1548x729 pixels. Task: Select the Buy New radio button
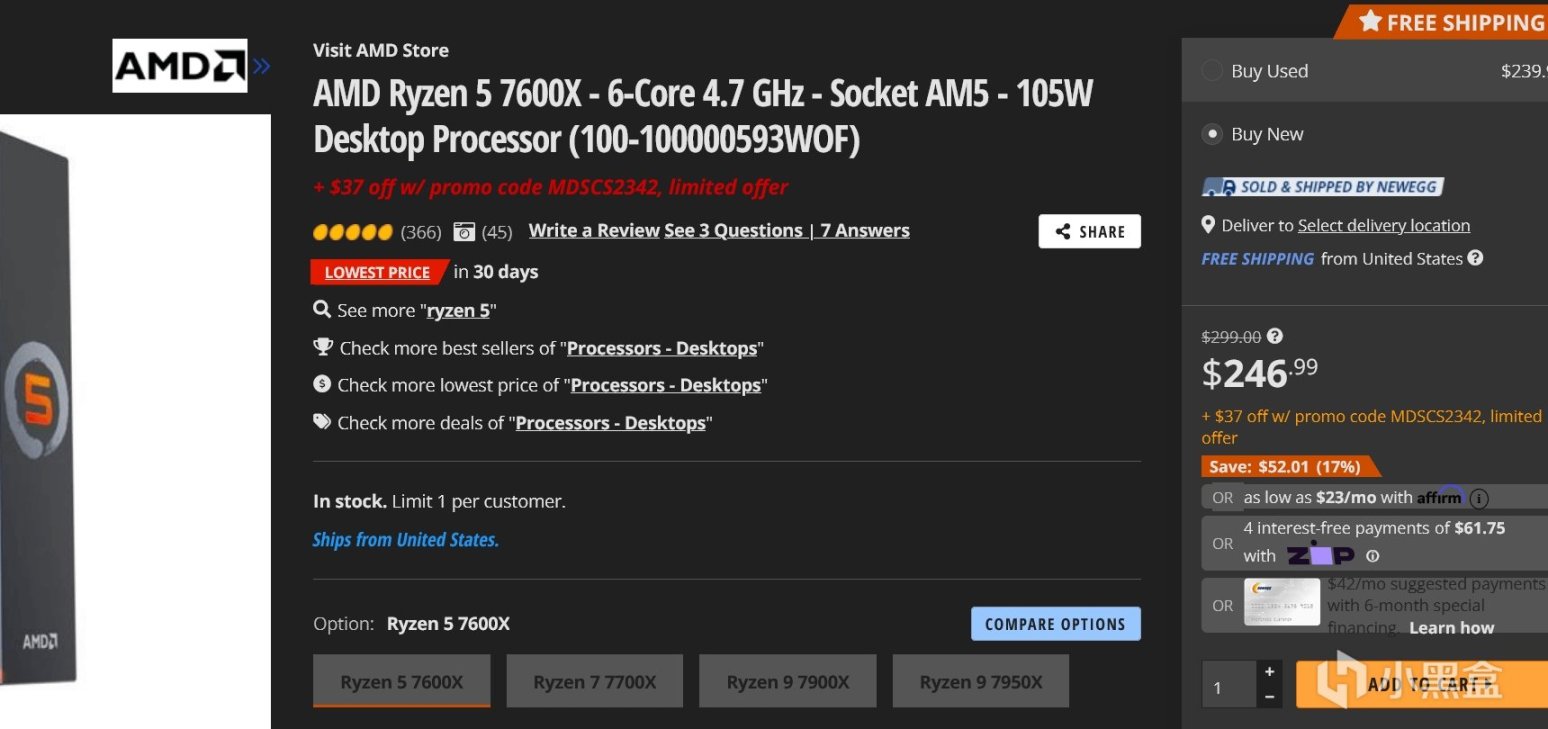1212,134
